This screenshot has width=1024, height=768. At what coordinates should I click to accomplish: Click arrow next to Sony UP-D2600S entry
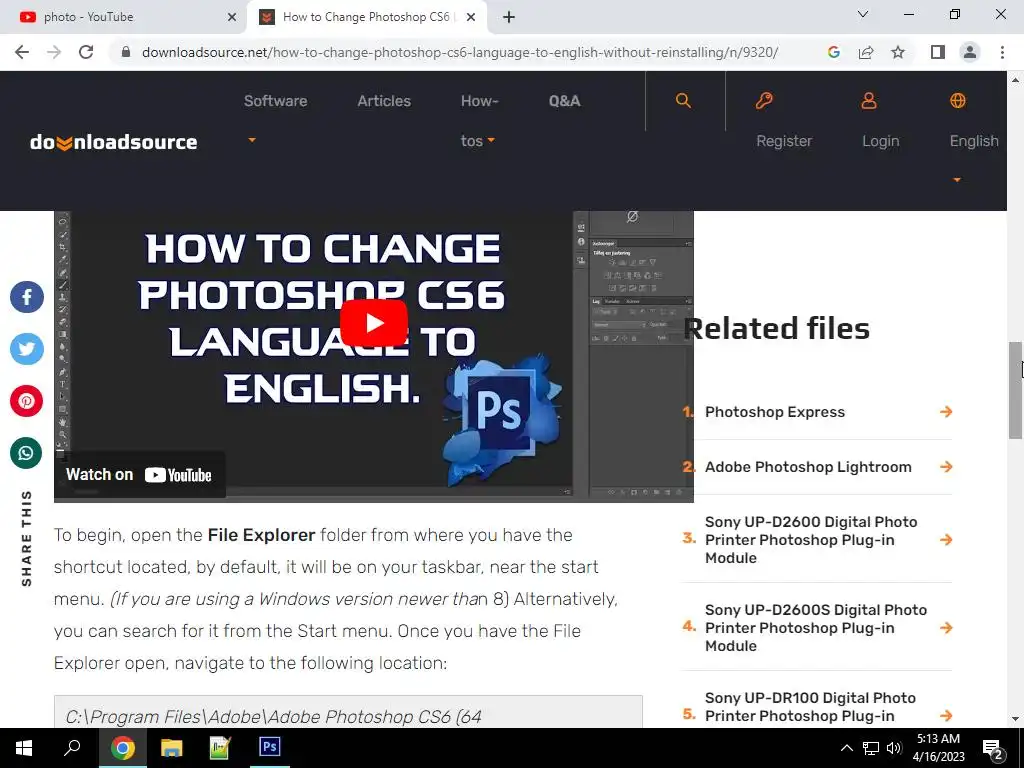(946, 628)
